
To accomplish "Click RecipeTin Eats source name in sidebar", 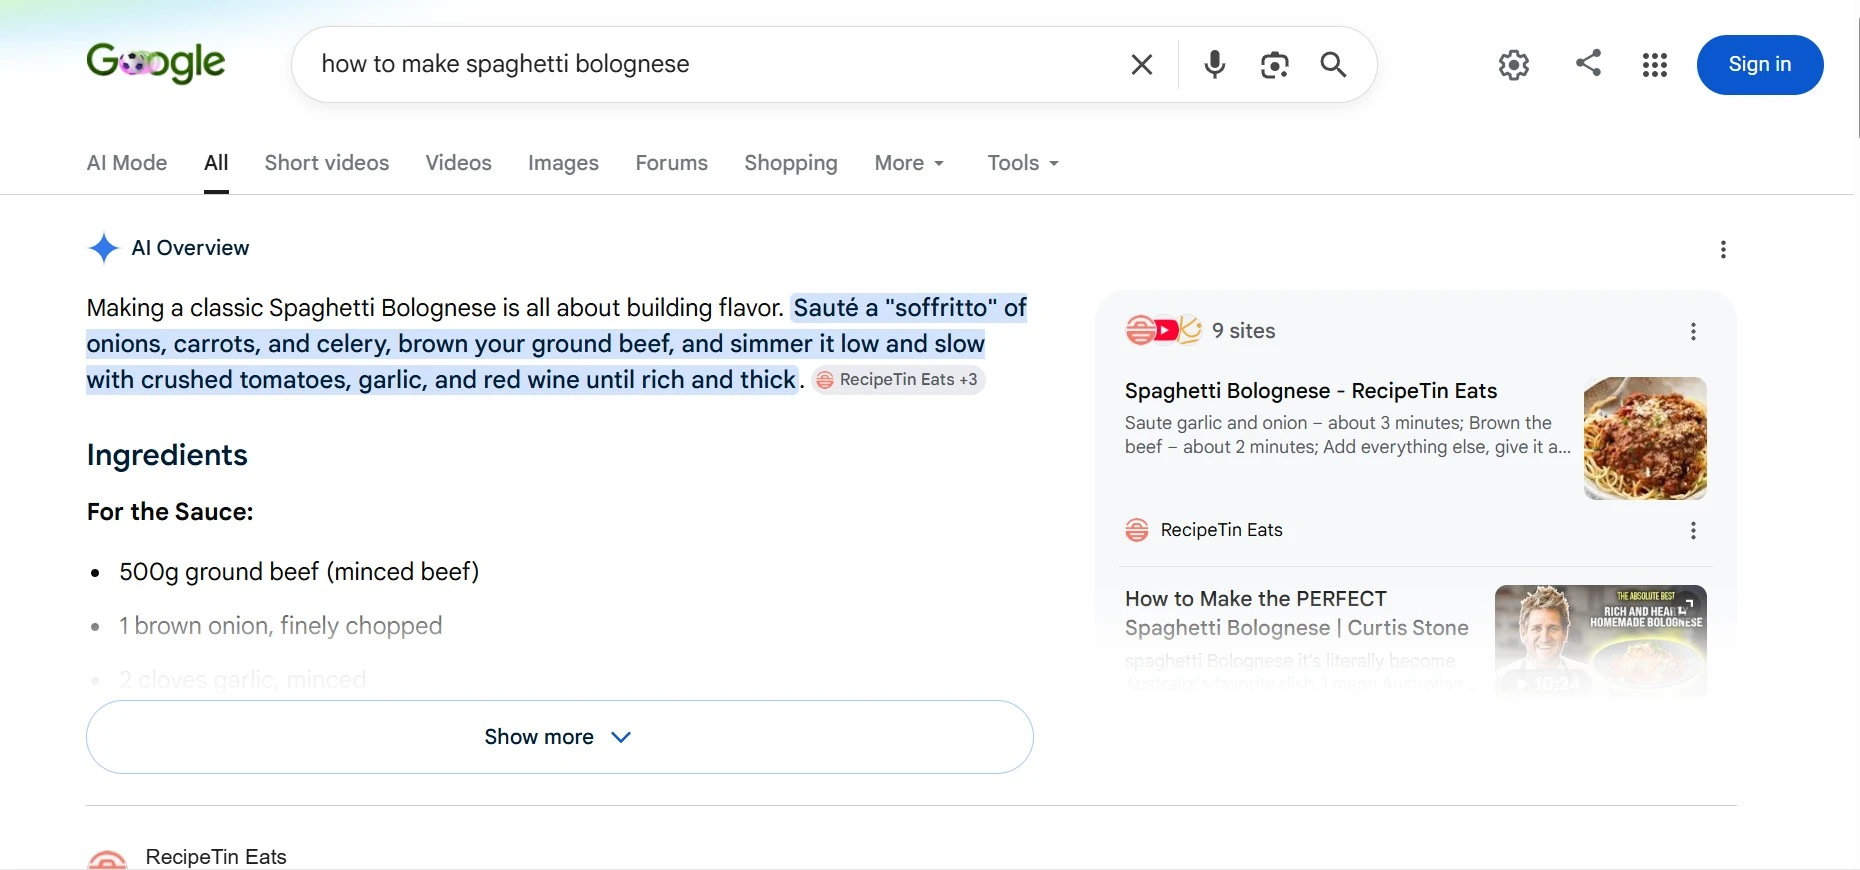I will coord(1221,530).
